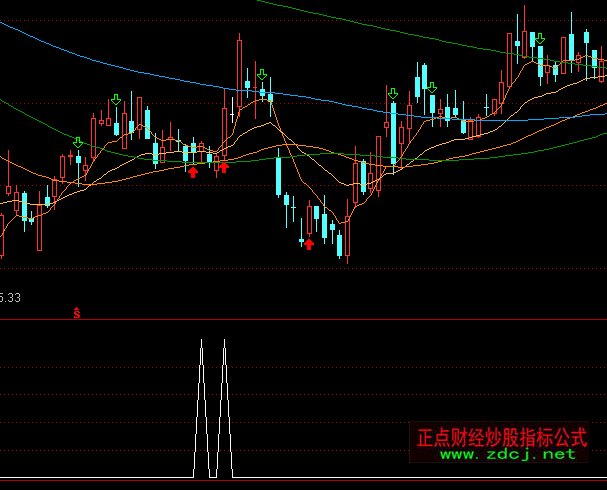Click the leftmost green down-arrow sell signal
The height and width of the screenshot is (490, 607).
pyautogui.click(x=78, y=143)
